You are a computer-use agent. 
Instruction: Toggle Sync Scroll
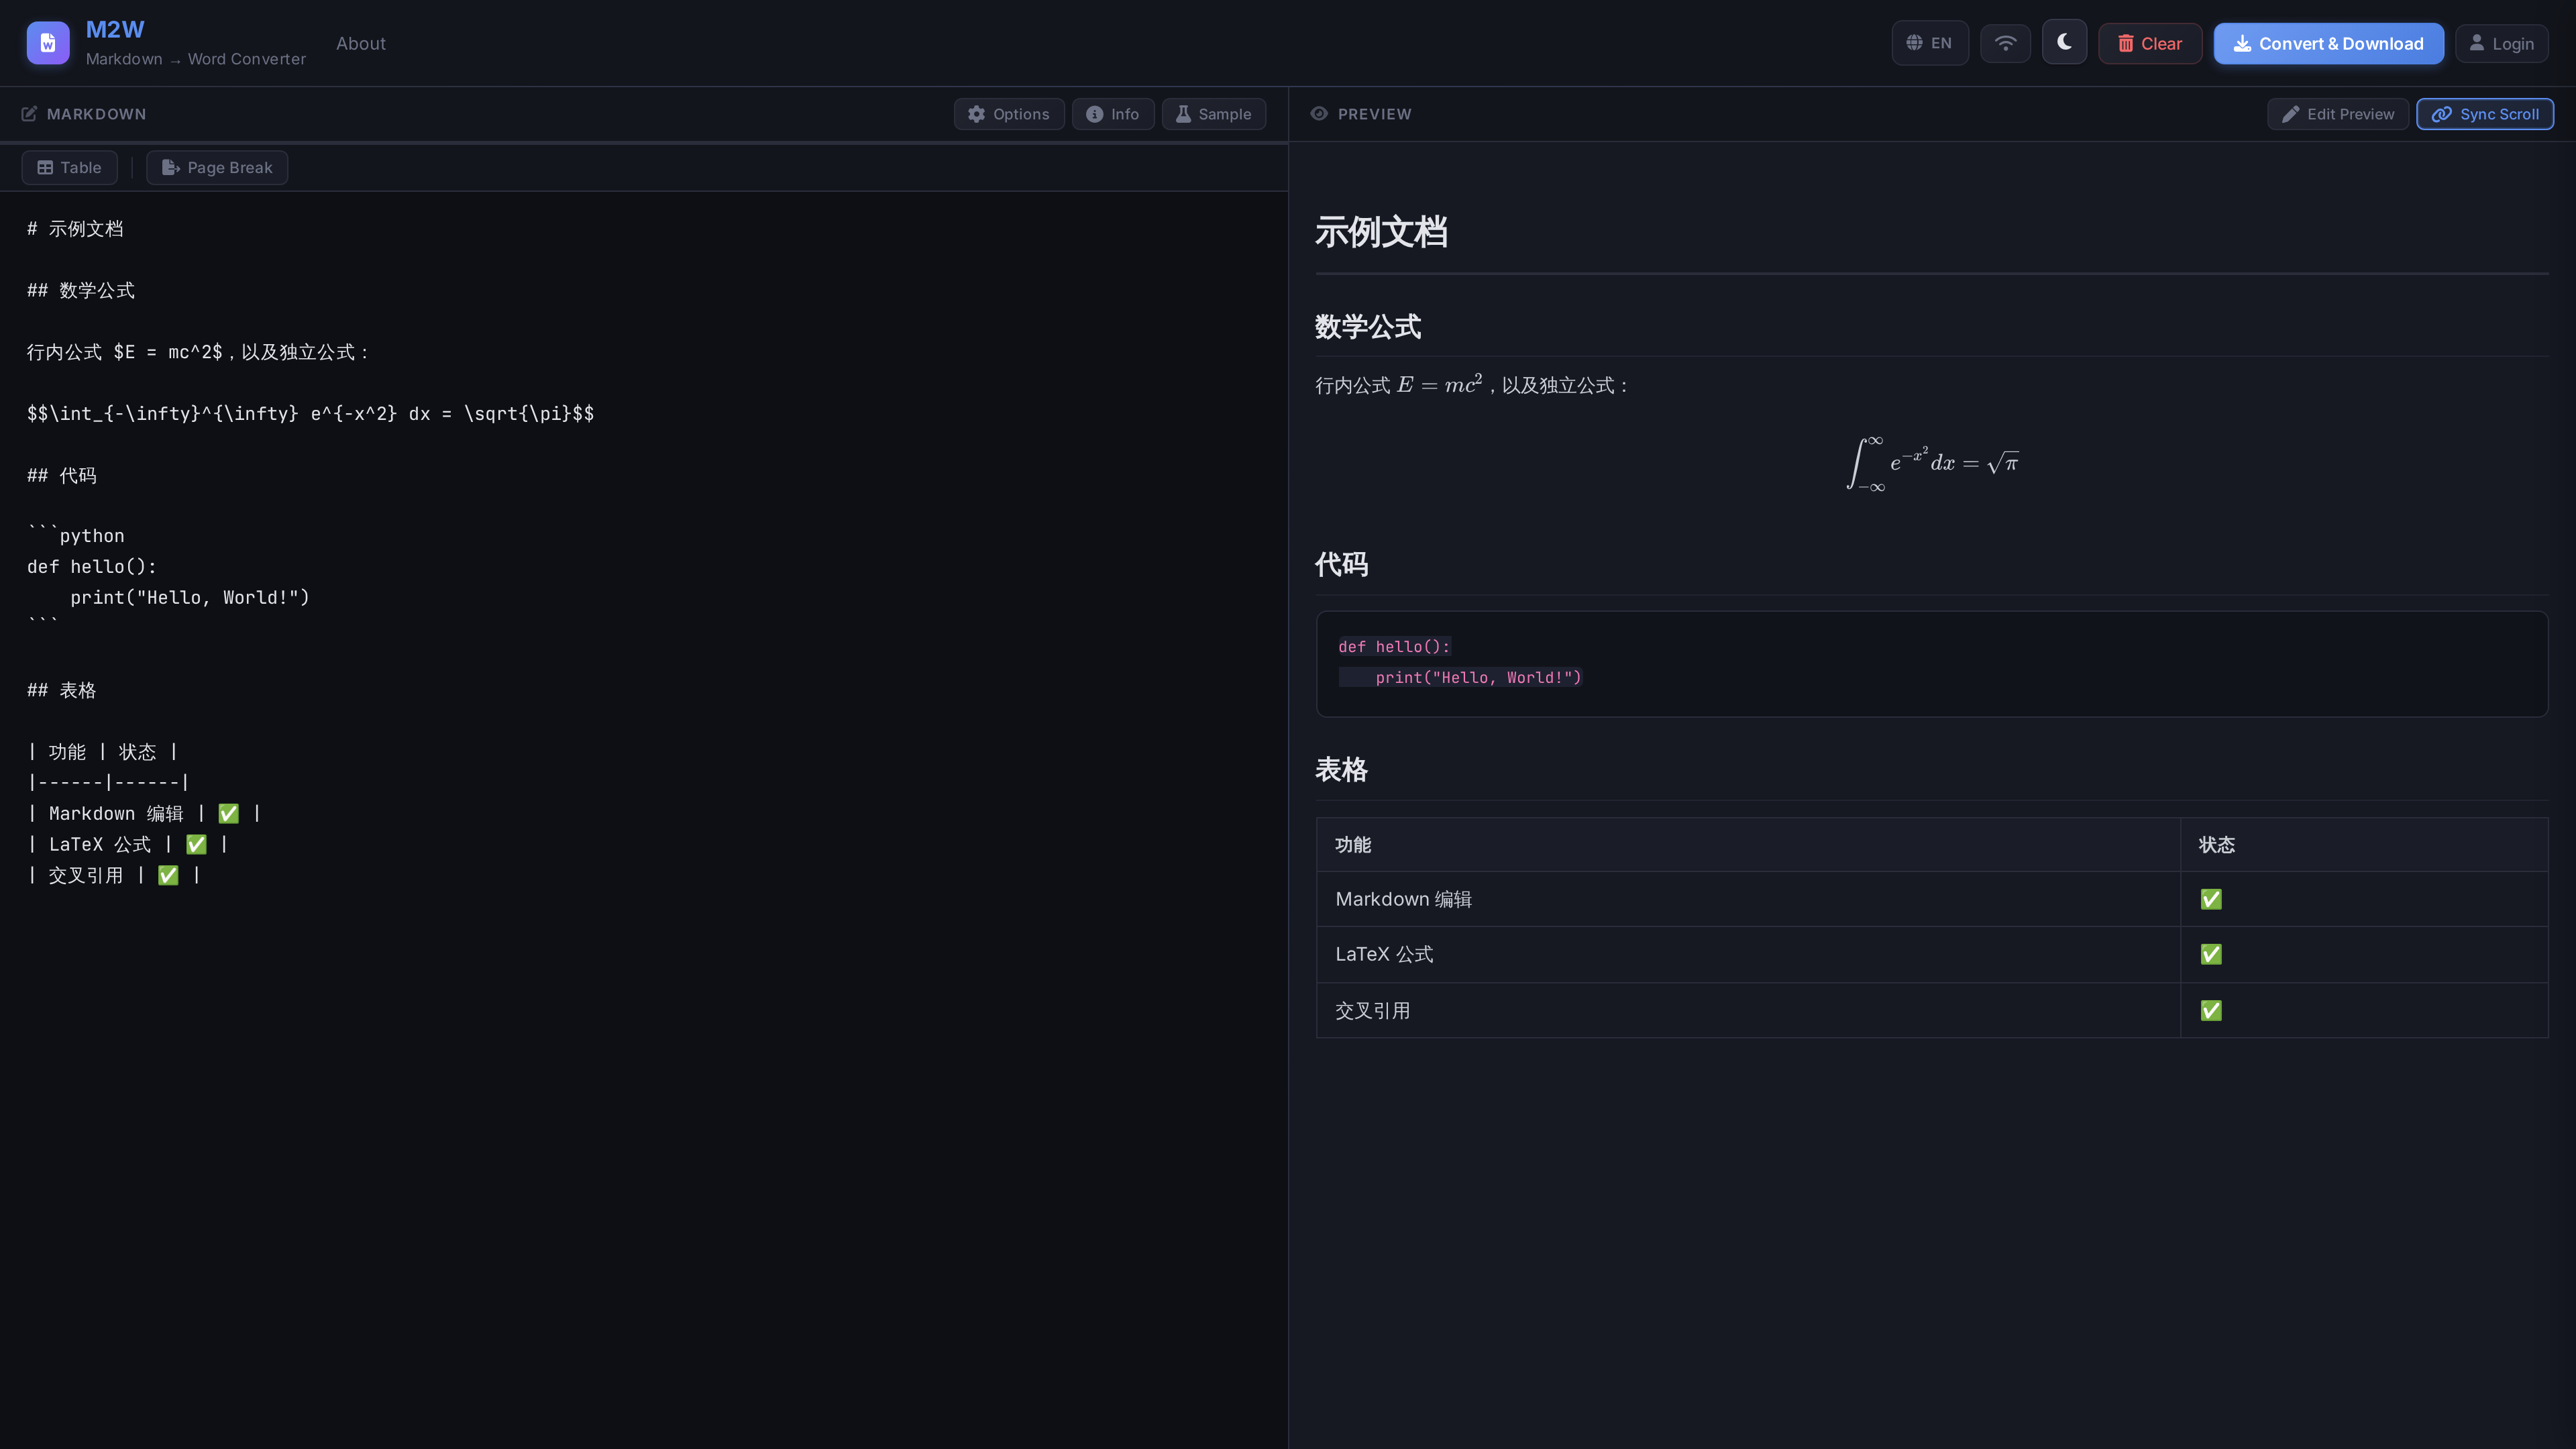[x=2485, y=114]
